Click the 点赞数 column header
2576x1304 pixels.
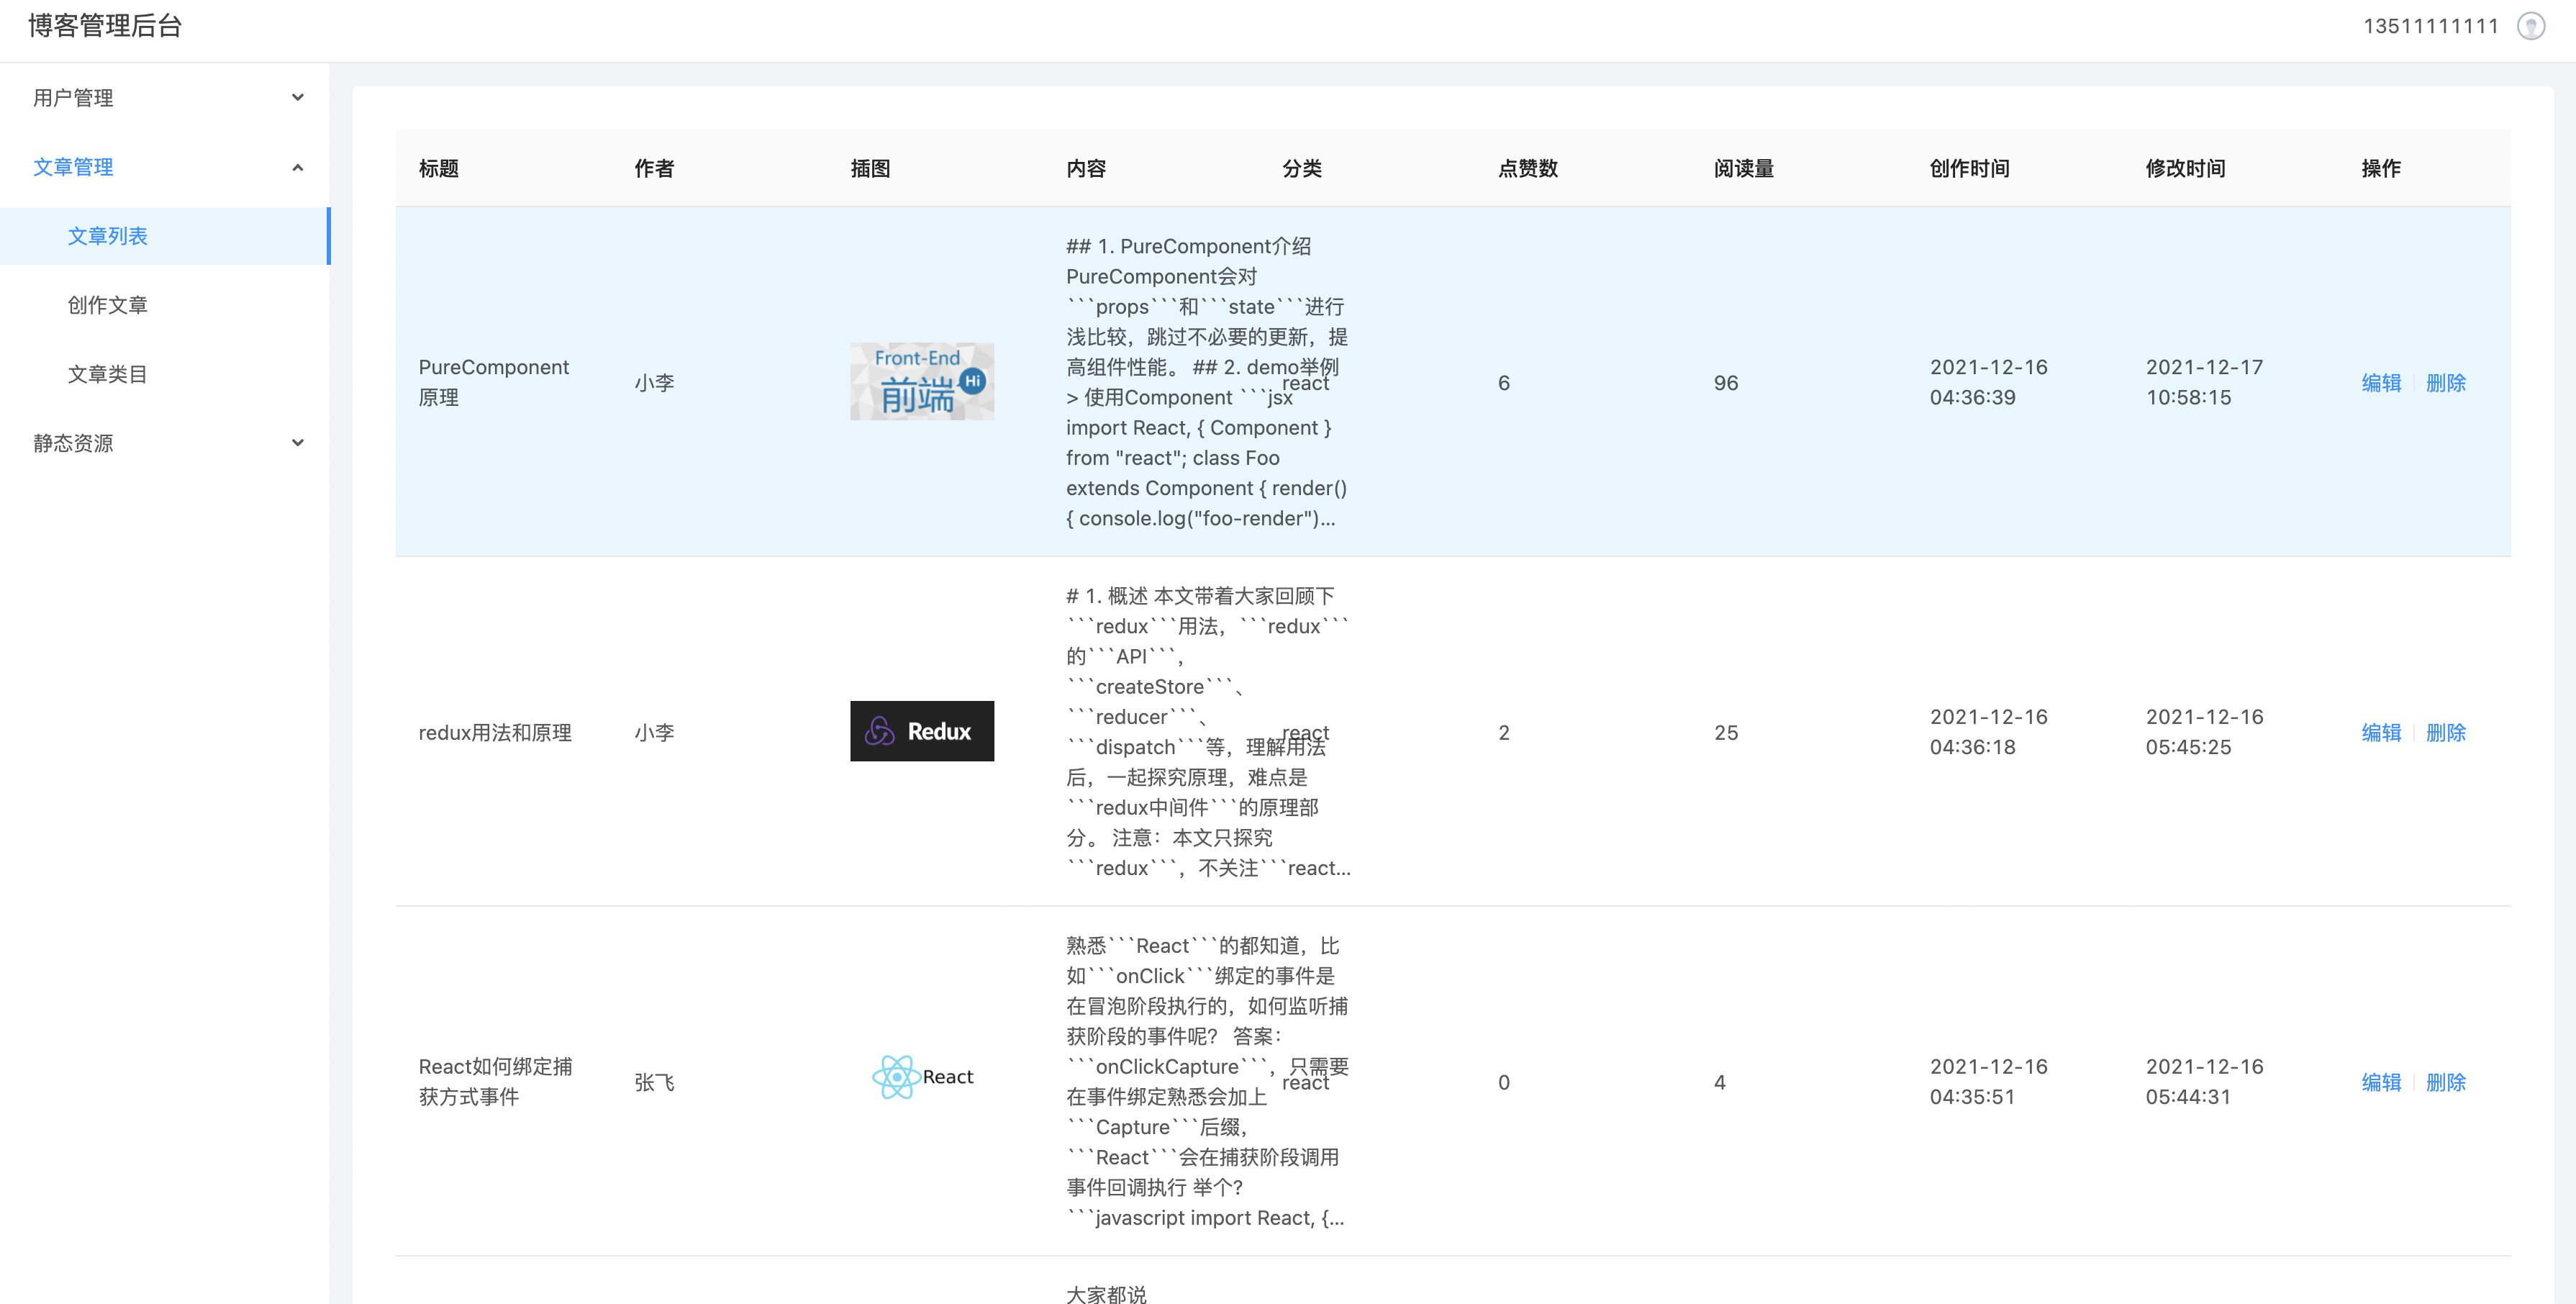(1528, 168)
